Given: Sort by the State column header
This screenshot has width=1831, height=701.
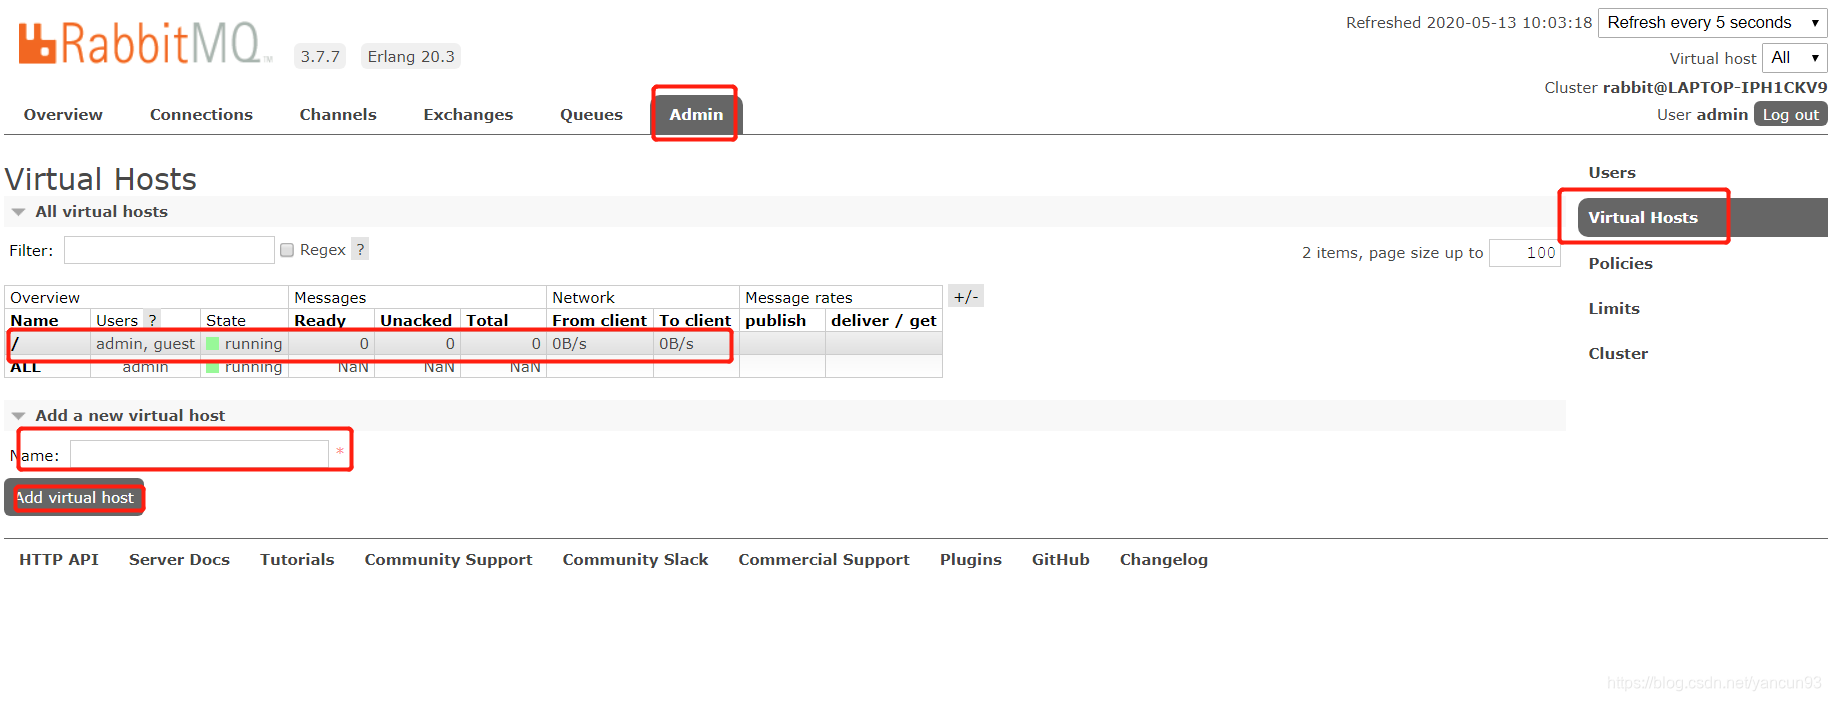Looking at the screenshot, I should point(226,320).
